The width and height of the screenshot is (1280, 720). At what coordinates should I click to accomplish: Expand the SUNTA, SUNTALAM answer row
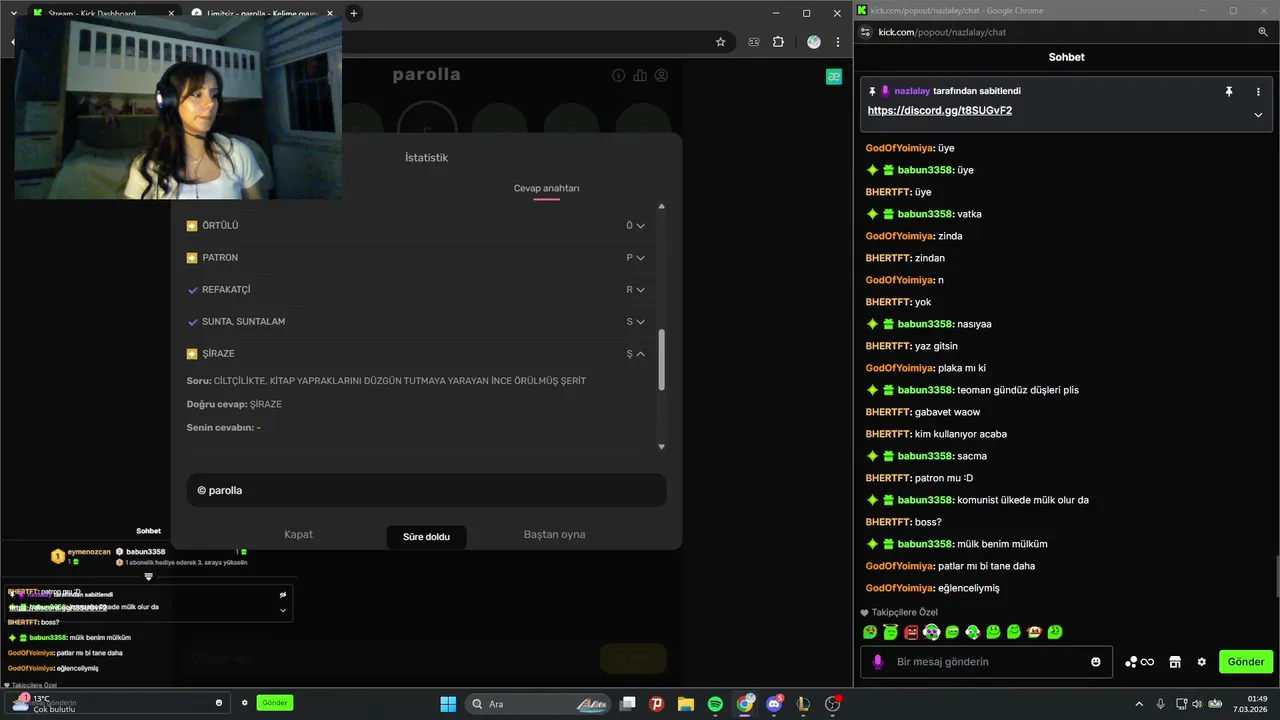pyautogui.click(x=416, y=322)
